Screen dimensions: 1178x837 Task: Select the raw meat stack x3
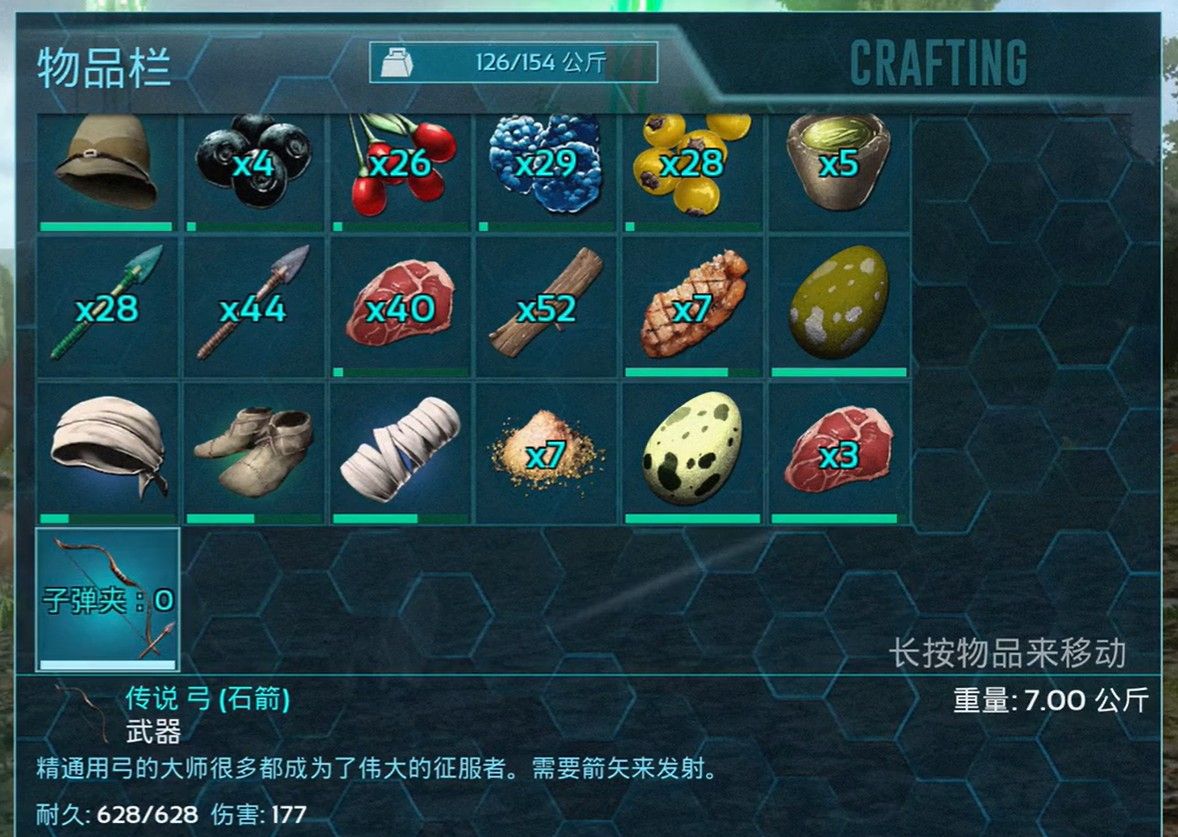(838, 453)
